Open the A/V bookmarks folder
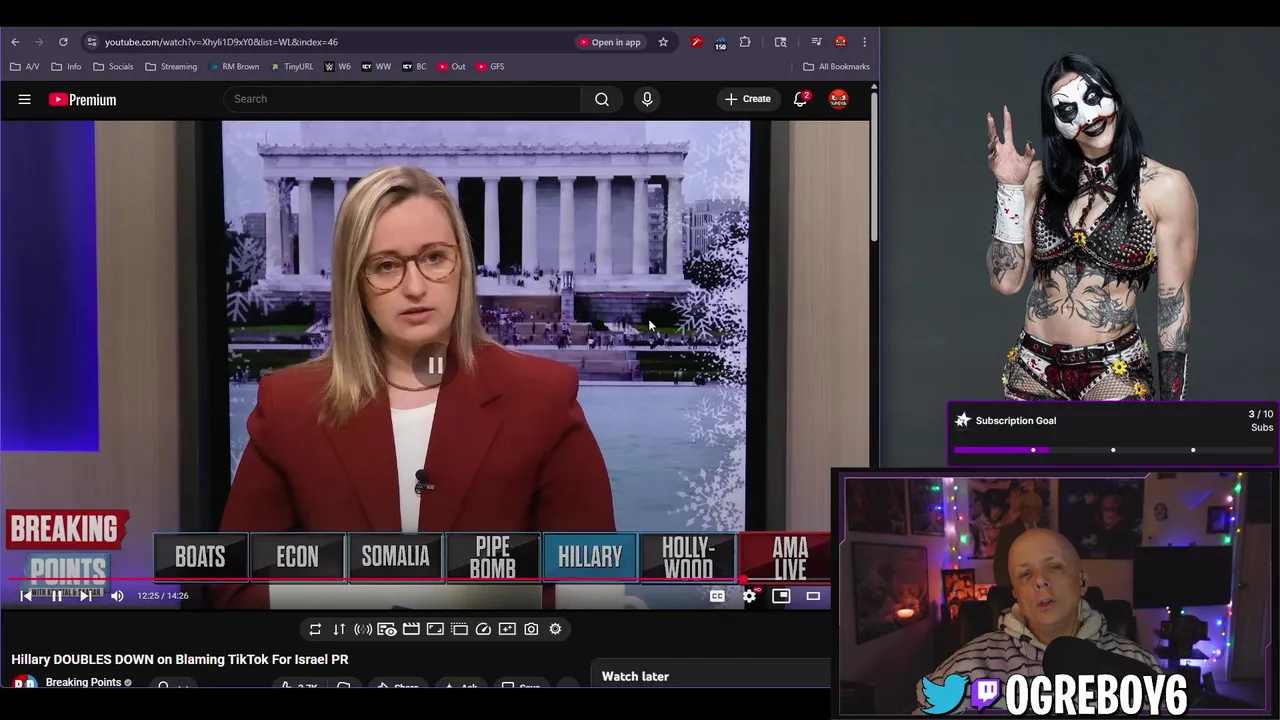 pyautogui.click(x=25, y=66)
